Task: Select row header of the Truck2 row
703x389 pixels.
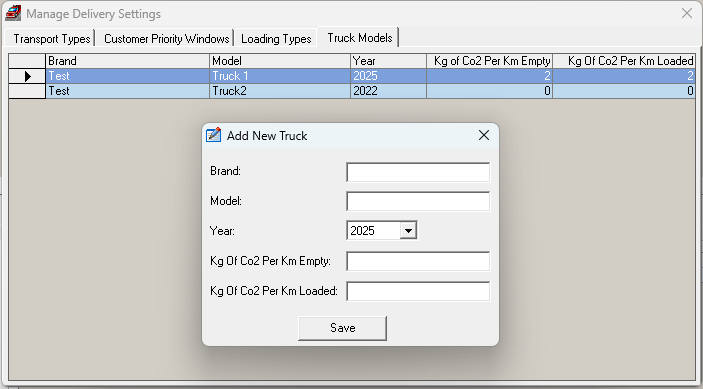Action: click(x=27, y=91)
